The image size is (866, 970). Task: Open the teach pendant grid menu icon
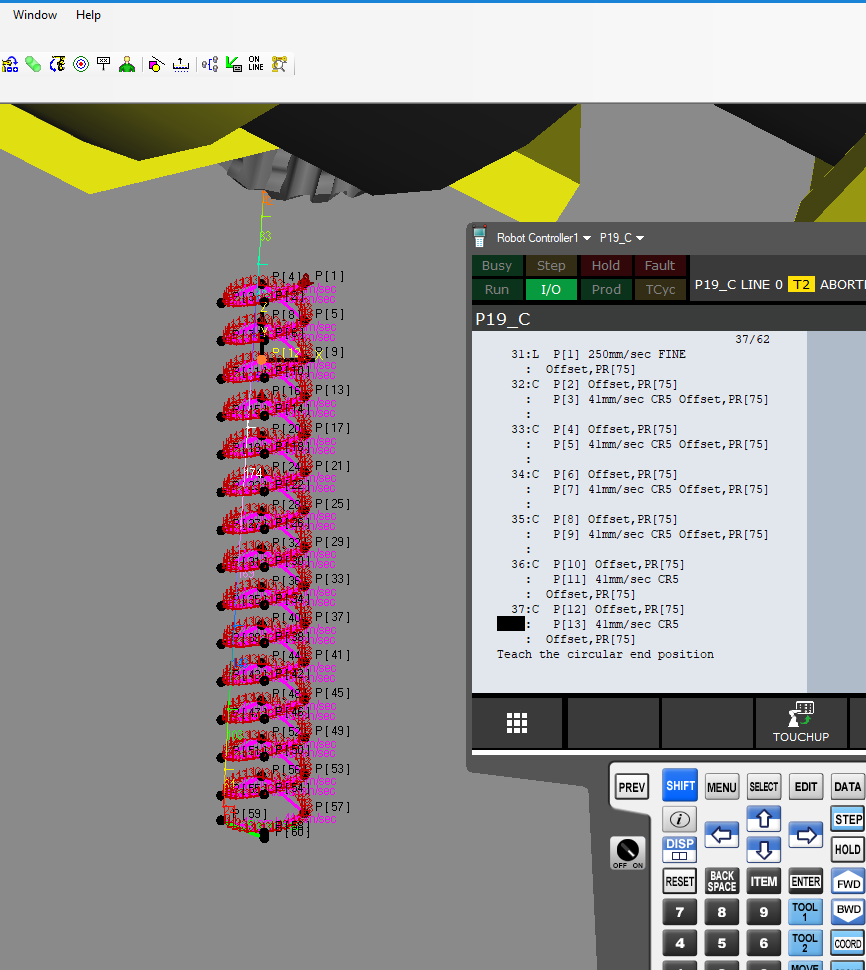[x=517, y=723]
